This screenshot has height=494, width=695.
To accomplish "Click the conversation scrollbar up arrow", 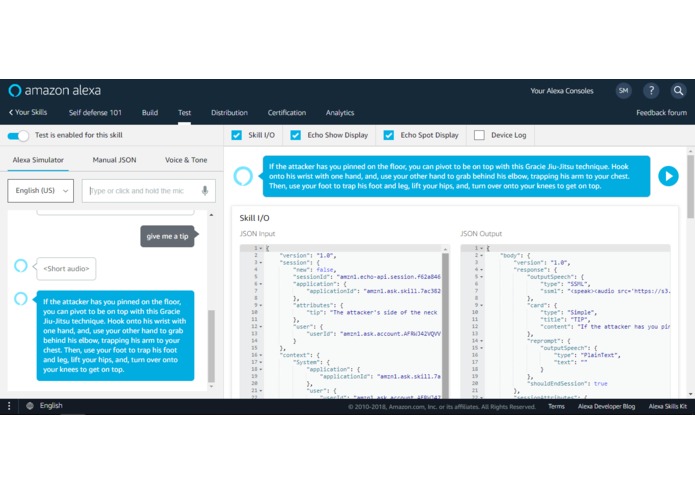I will click(211, 215).
